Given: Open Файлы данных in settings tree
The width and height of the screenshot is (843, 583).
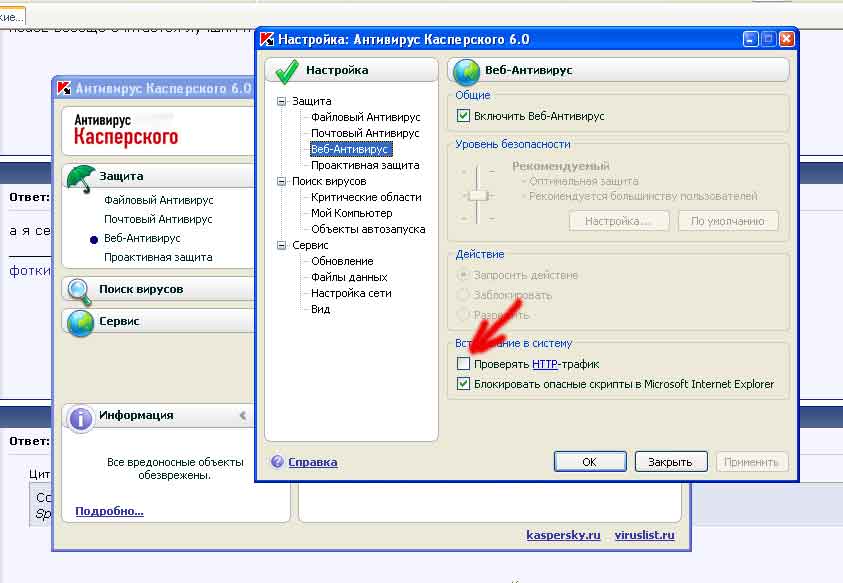Looking at the screenshot, I should 349,277.
